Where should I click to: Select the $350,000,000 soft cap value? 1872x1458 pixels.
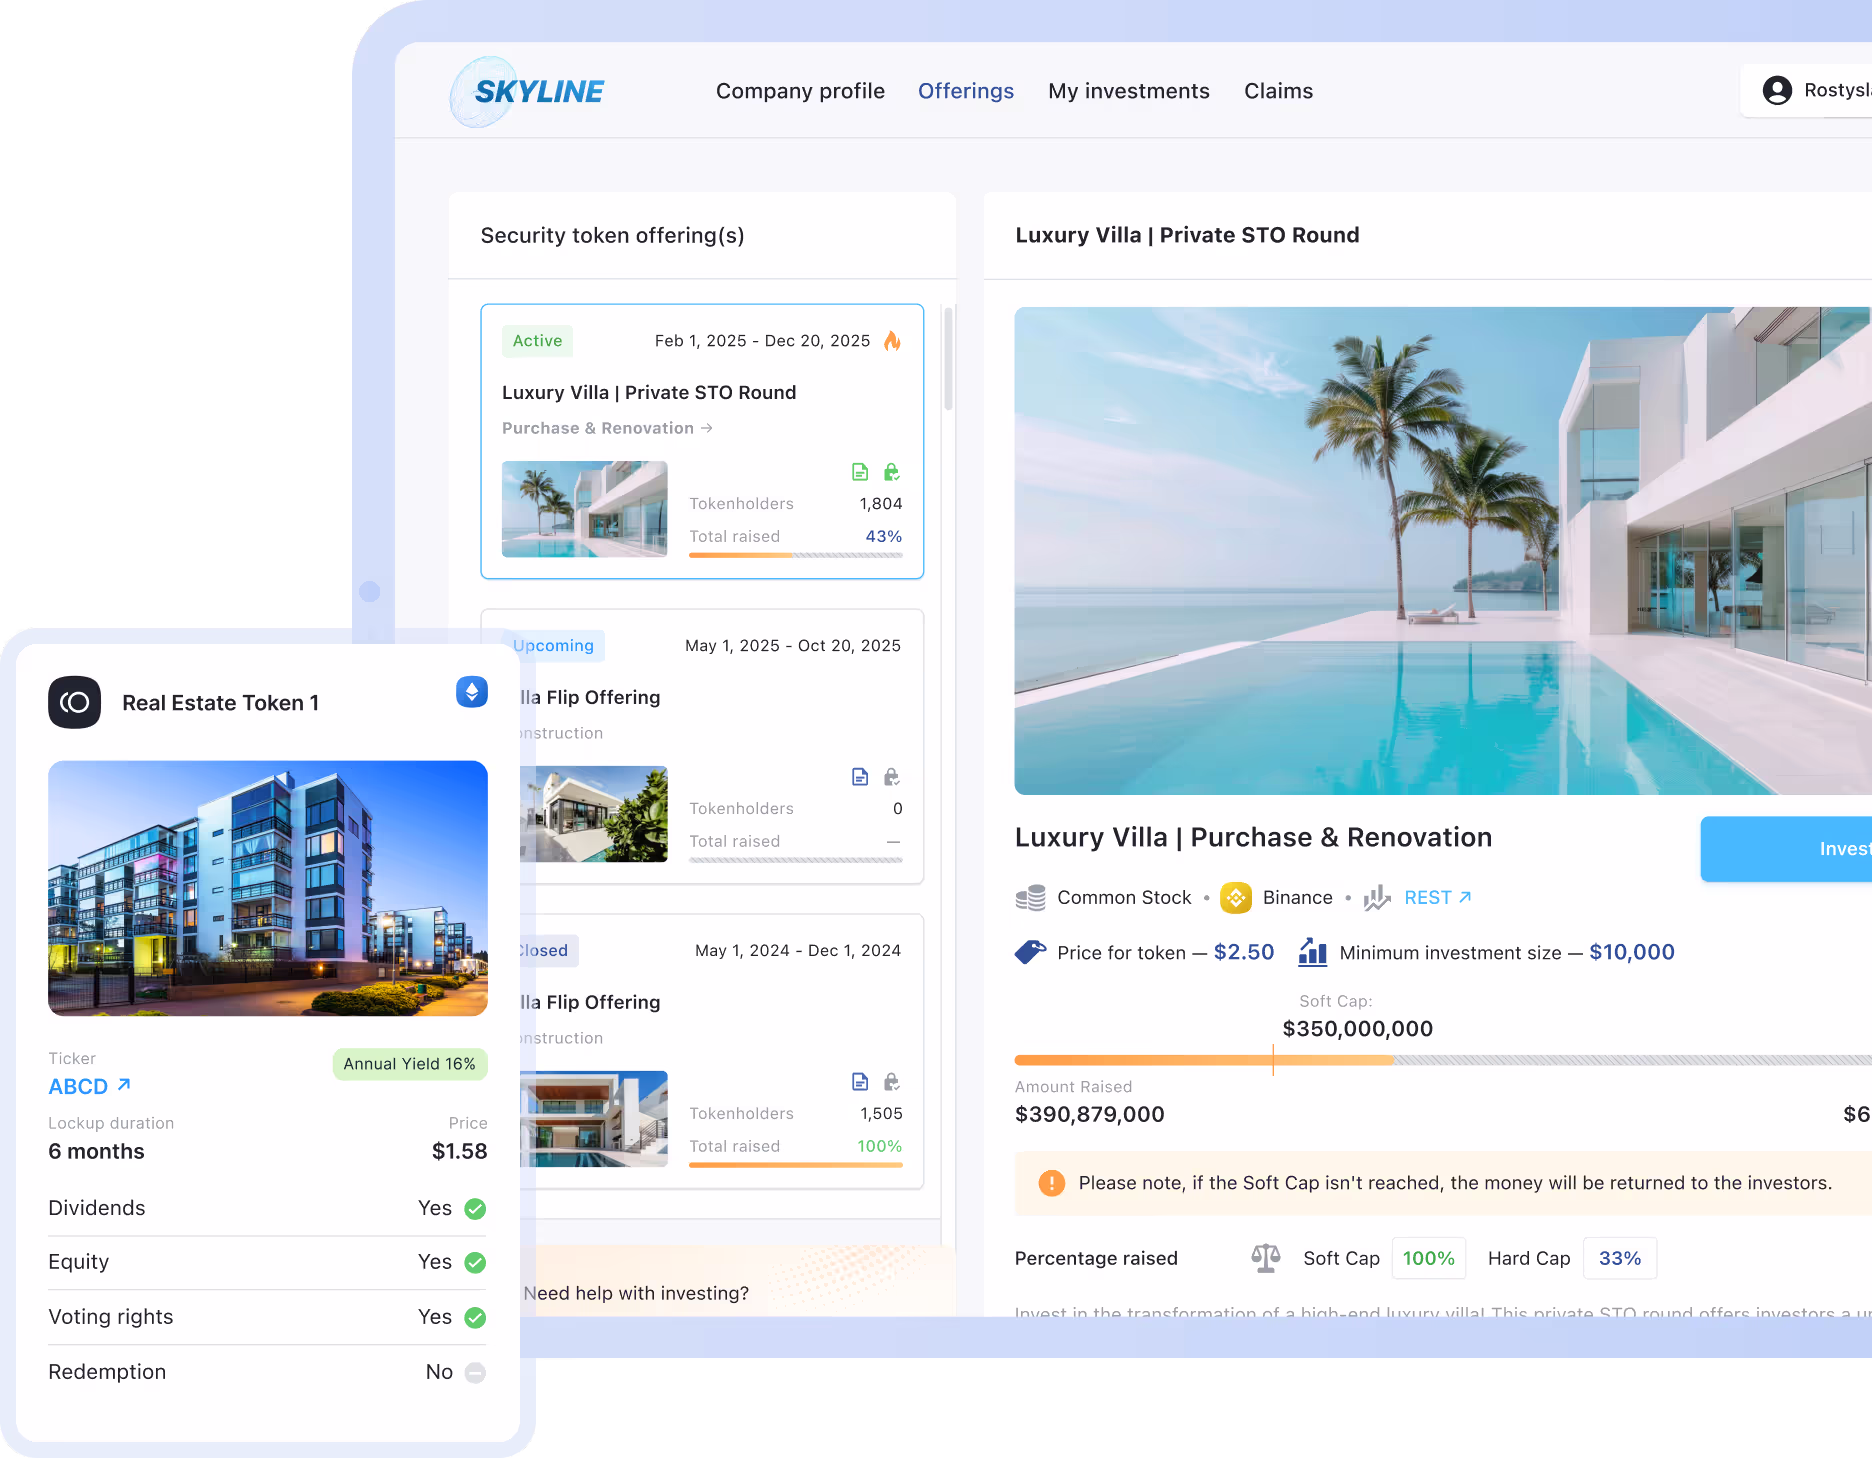click(x=1358, y=1029)
